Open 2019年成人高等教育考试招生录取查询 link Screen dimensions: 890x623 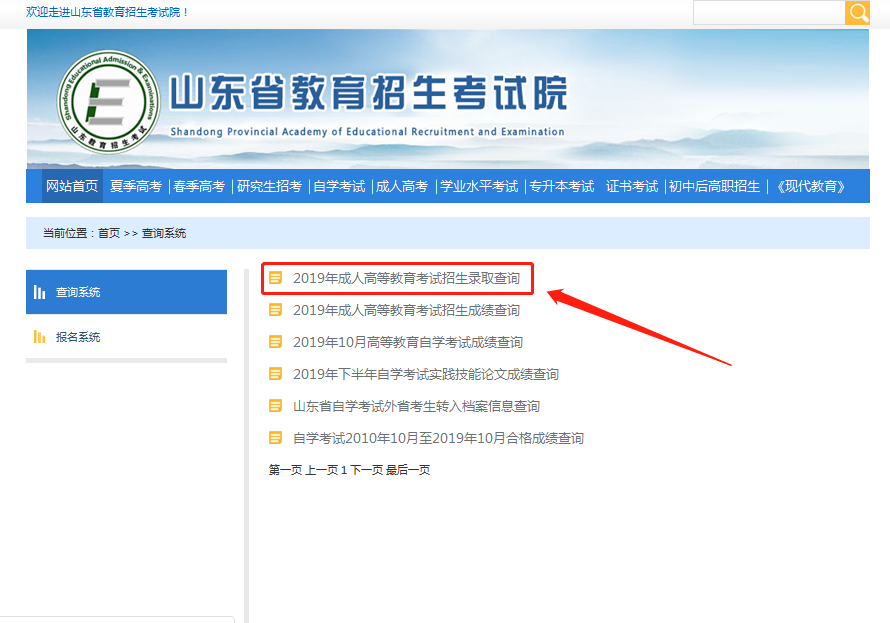tap(406, 278)
